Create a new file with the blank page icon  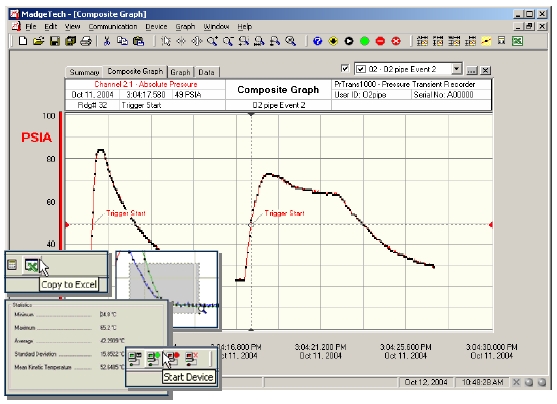click(23, 41)
